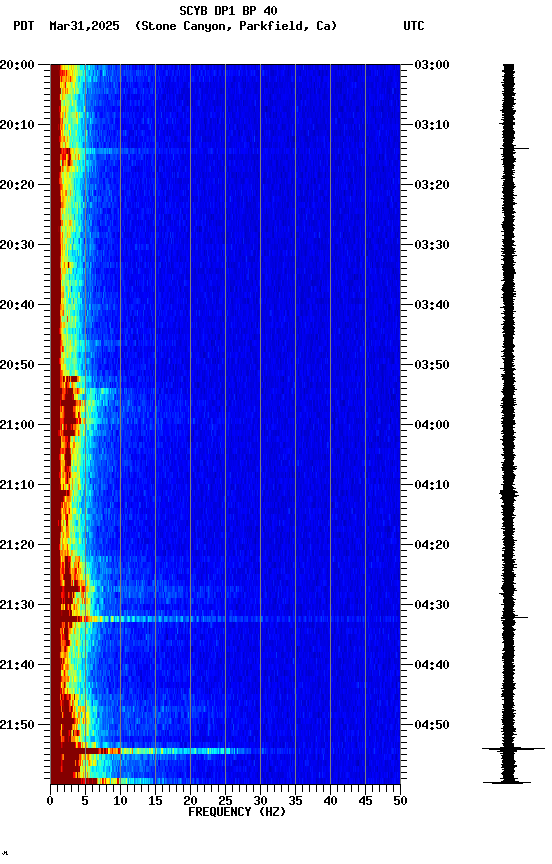This screenshot has height=864, width=552.
Task: Click the 21:40 PDT time label
Action: click(17, 666)
